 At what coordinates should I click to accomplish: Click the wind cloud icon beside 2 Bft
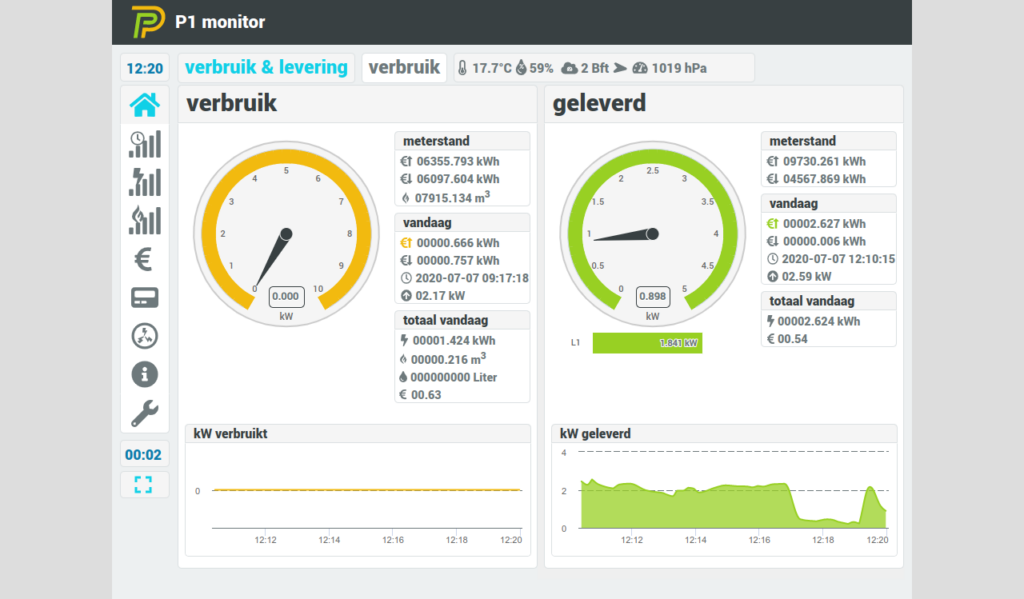[569, 68]
